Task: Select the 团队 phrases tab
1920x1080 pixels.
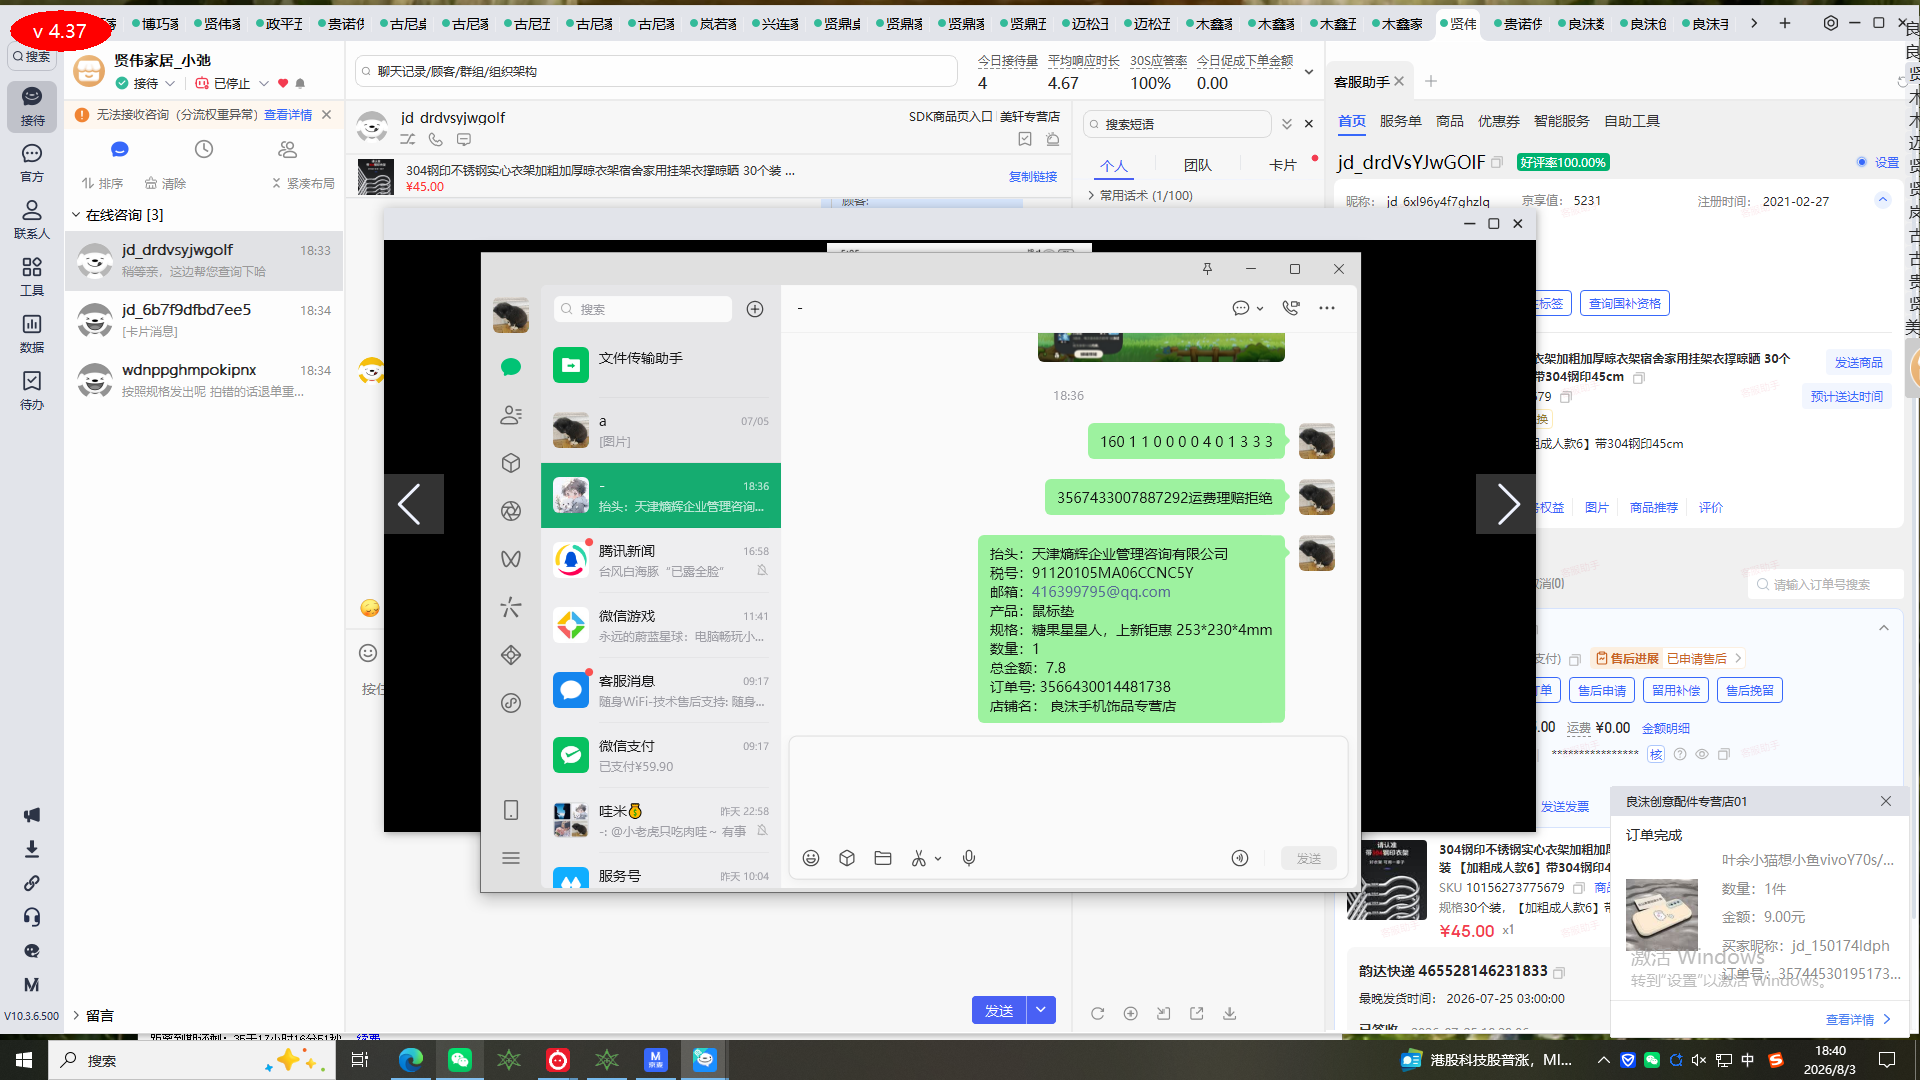Action: (1197, 165)
